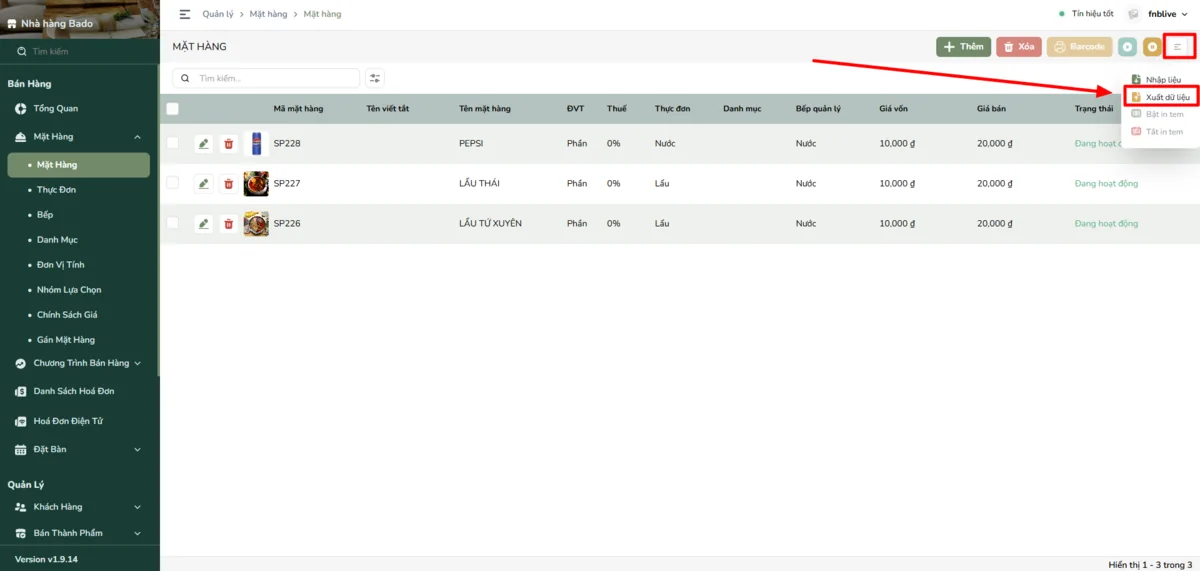
Task: Focus the table Tìm kiếm search field
Action: (266, 78)
